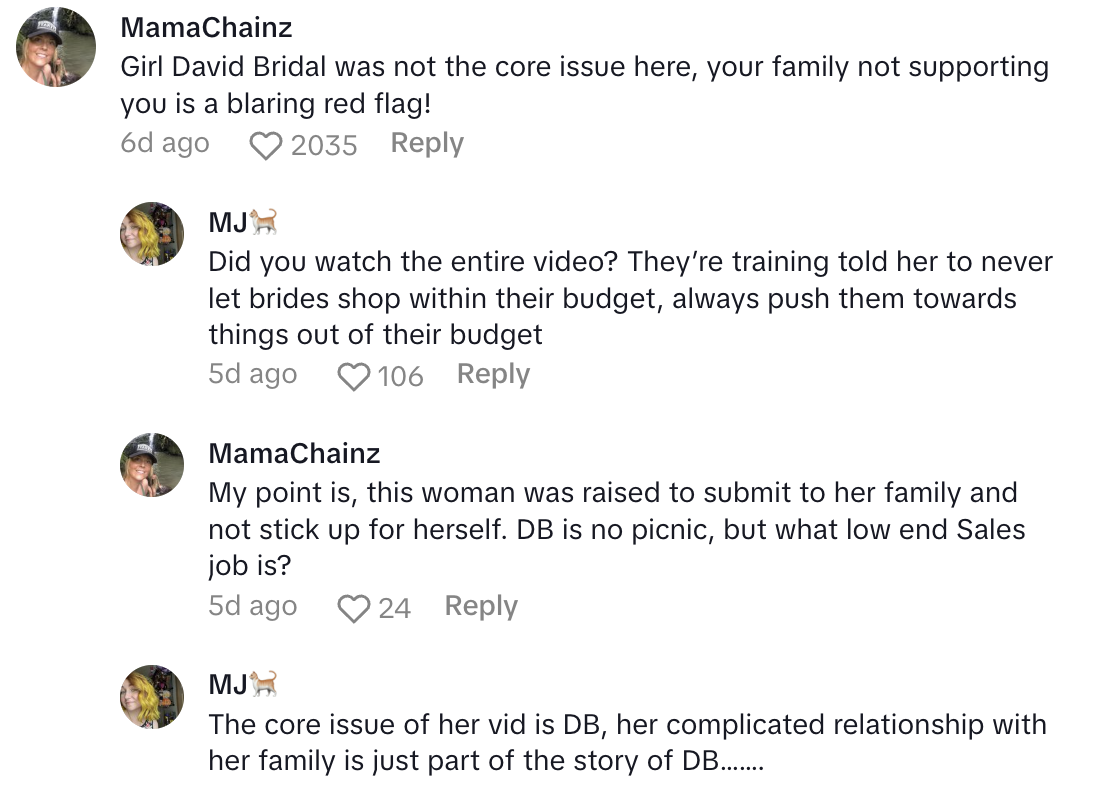Select the 'Girl David Bridal was not' comment text
The width and height of the screenshot is (1104, 786).
[x=584, y=86]
